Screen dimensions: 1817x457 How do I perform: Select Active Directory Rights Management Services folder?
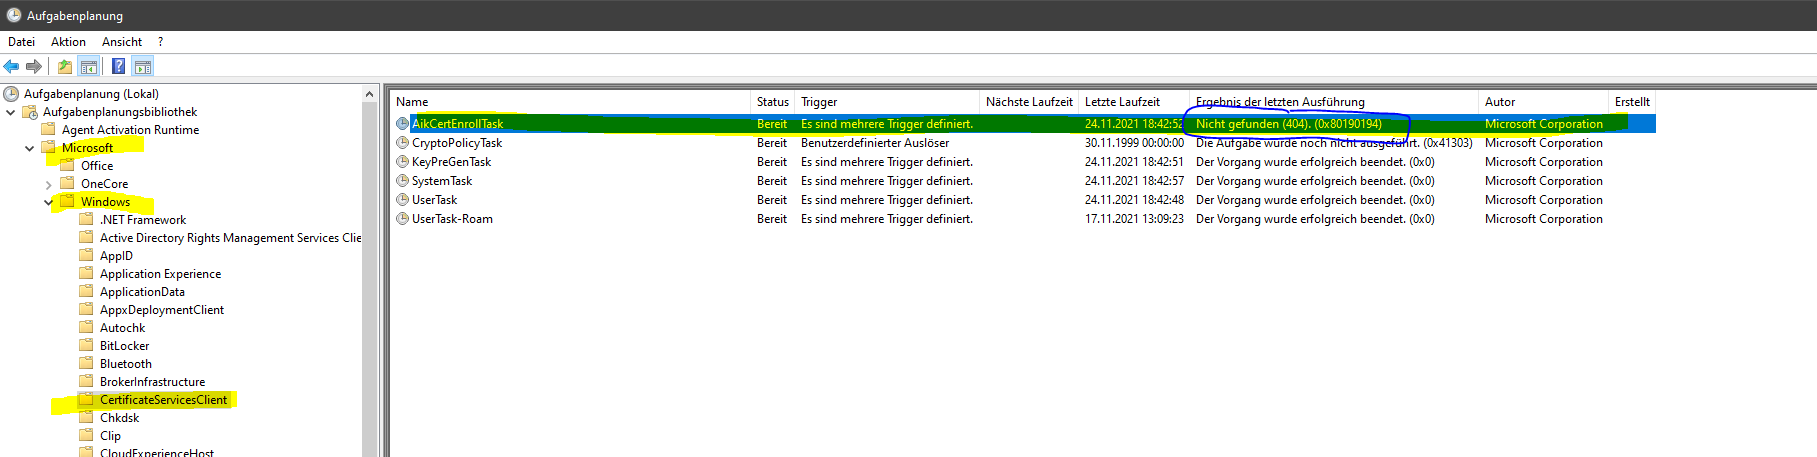tap(230, 238)
